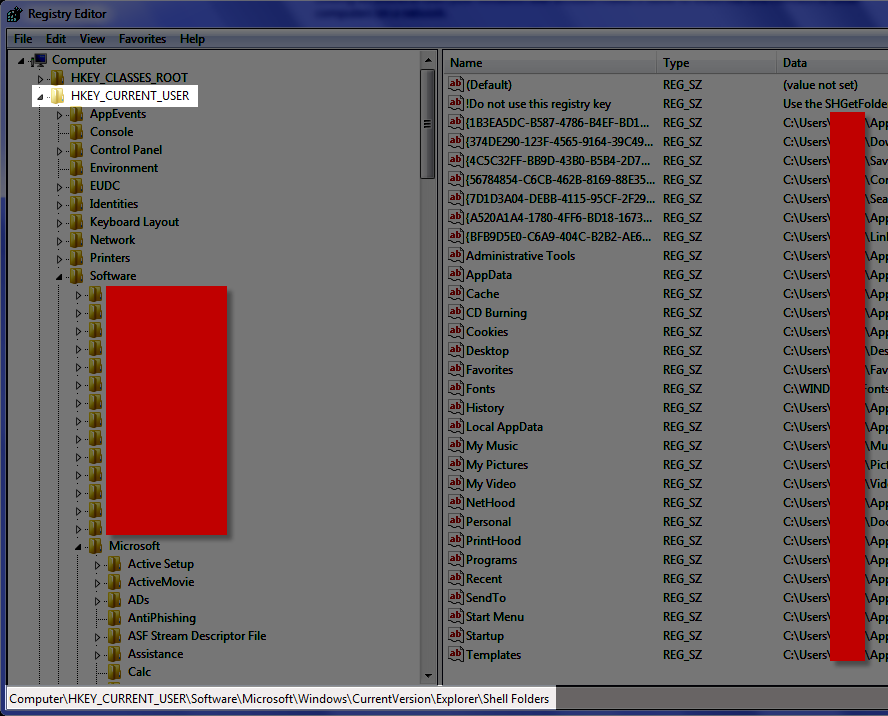Select the "!Do not use this registry key" value
The image size is (888, 716).
click(x=539, y=104)
